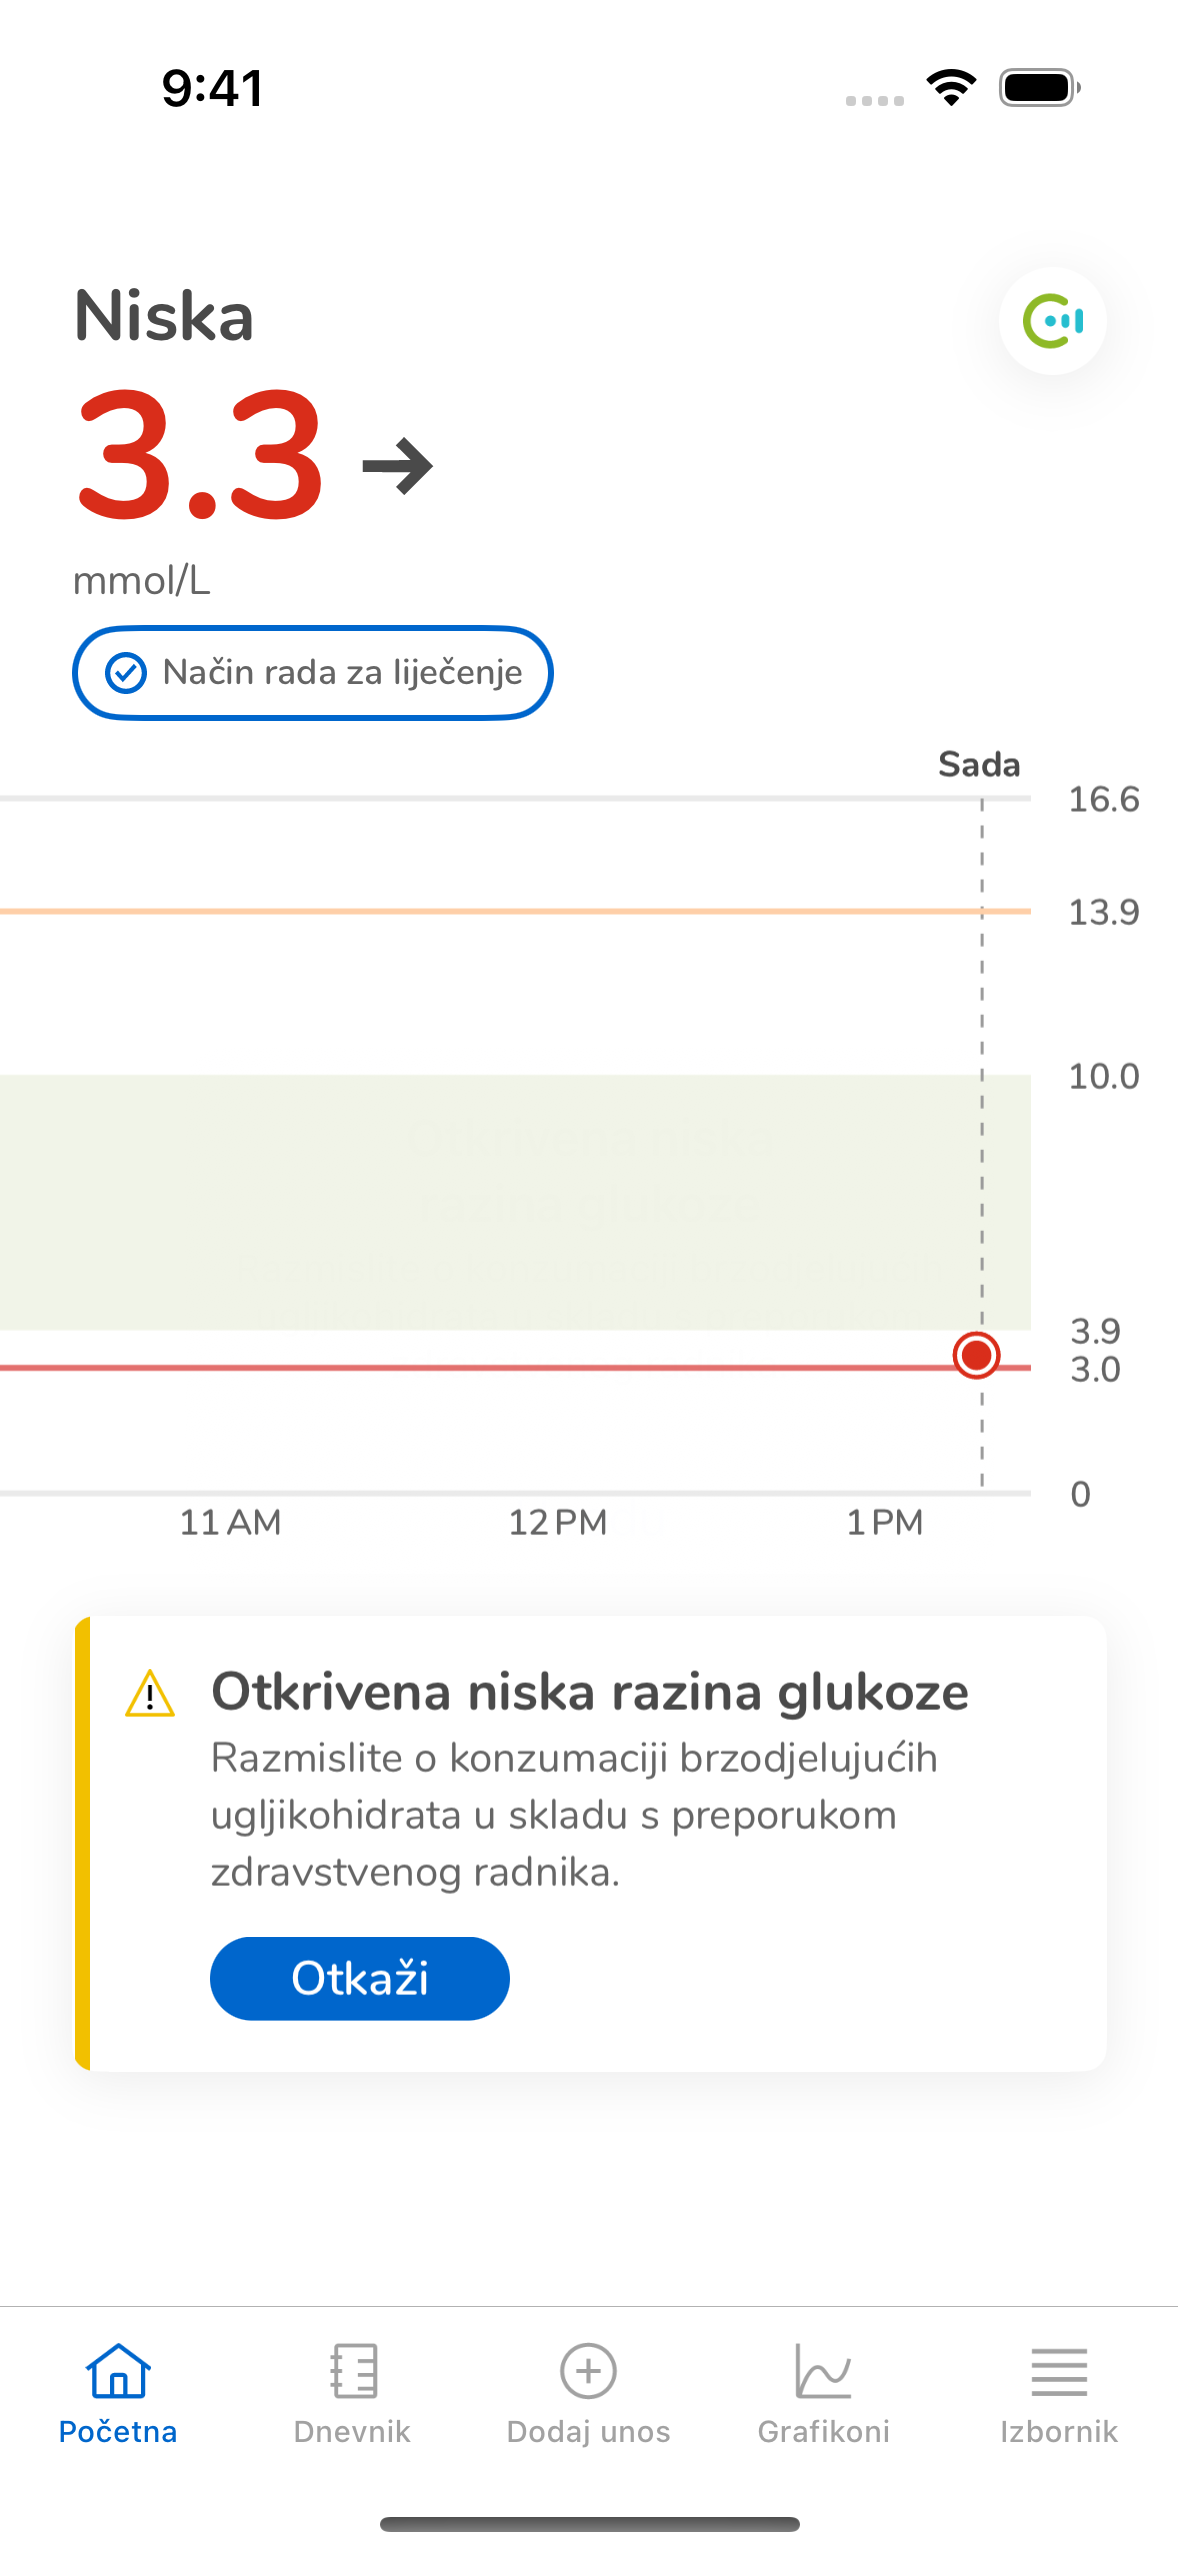Tap the Grafikoni tab label
The image size is (1178, 2556).
click(823, 2432)
